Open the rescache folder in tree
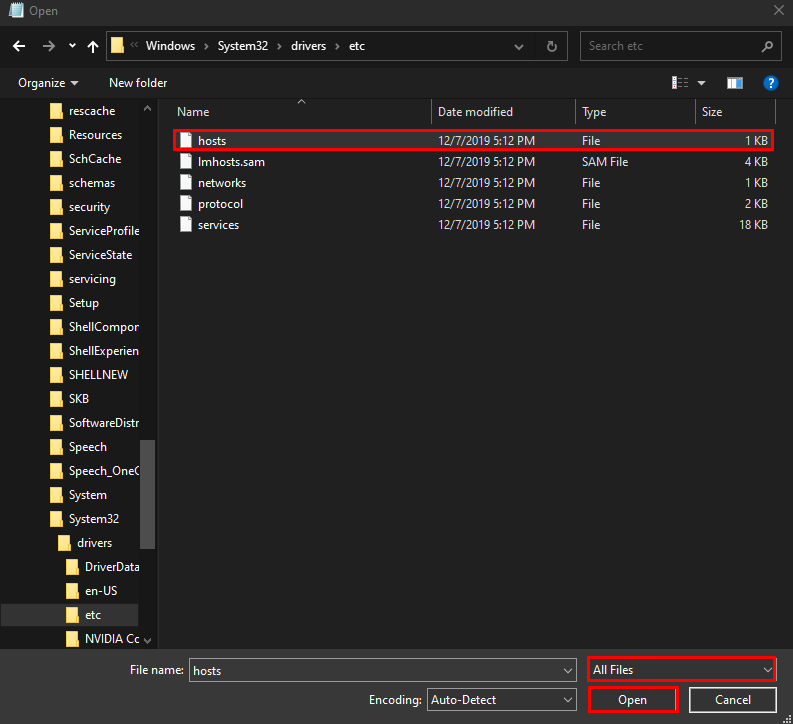Image resolution: width=793 pixels, height=724 pixels. pyautogui.click(x=92, y=111)
